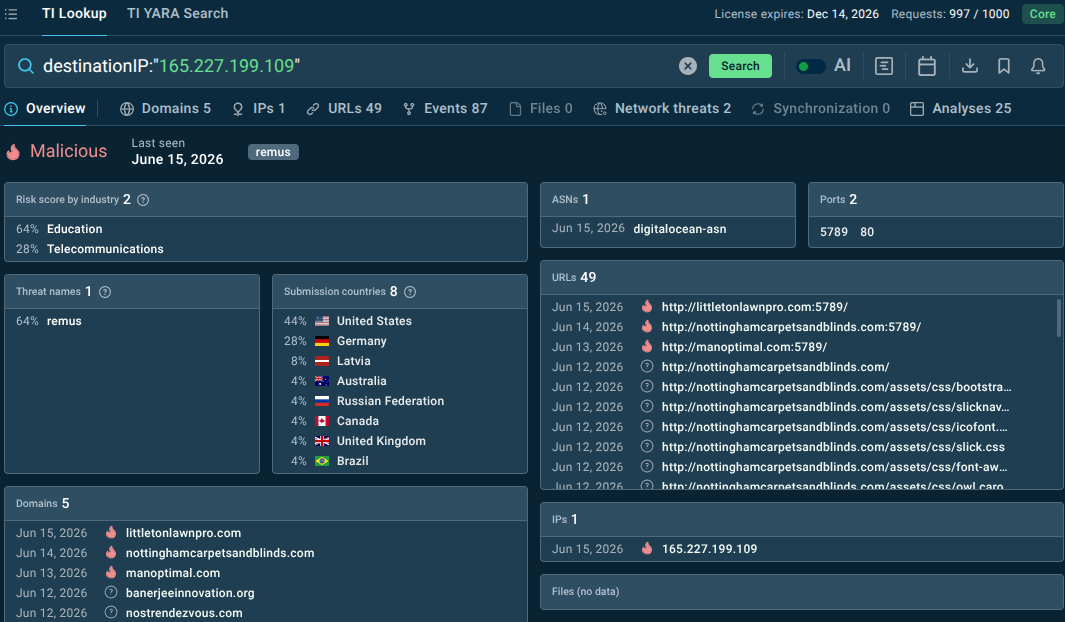1065x622 pixels.
Task: Switch to TI YARA Search tab
Action: 177,14
